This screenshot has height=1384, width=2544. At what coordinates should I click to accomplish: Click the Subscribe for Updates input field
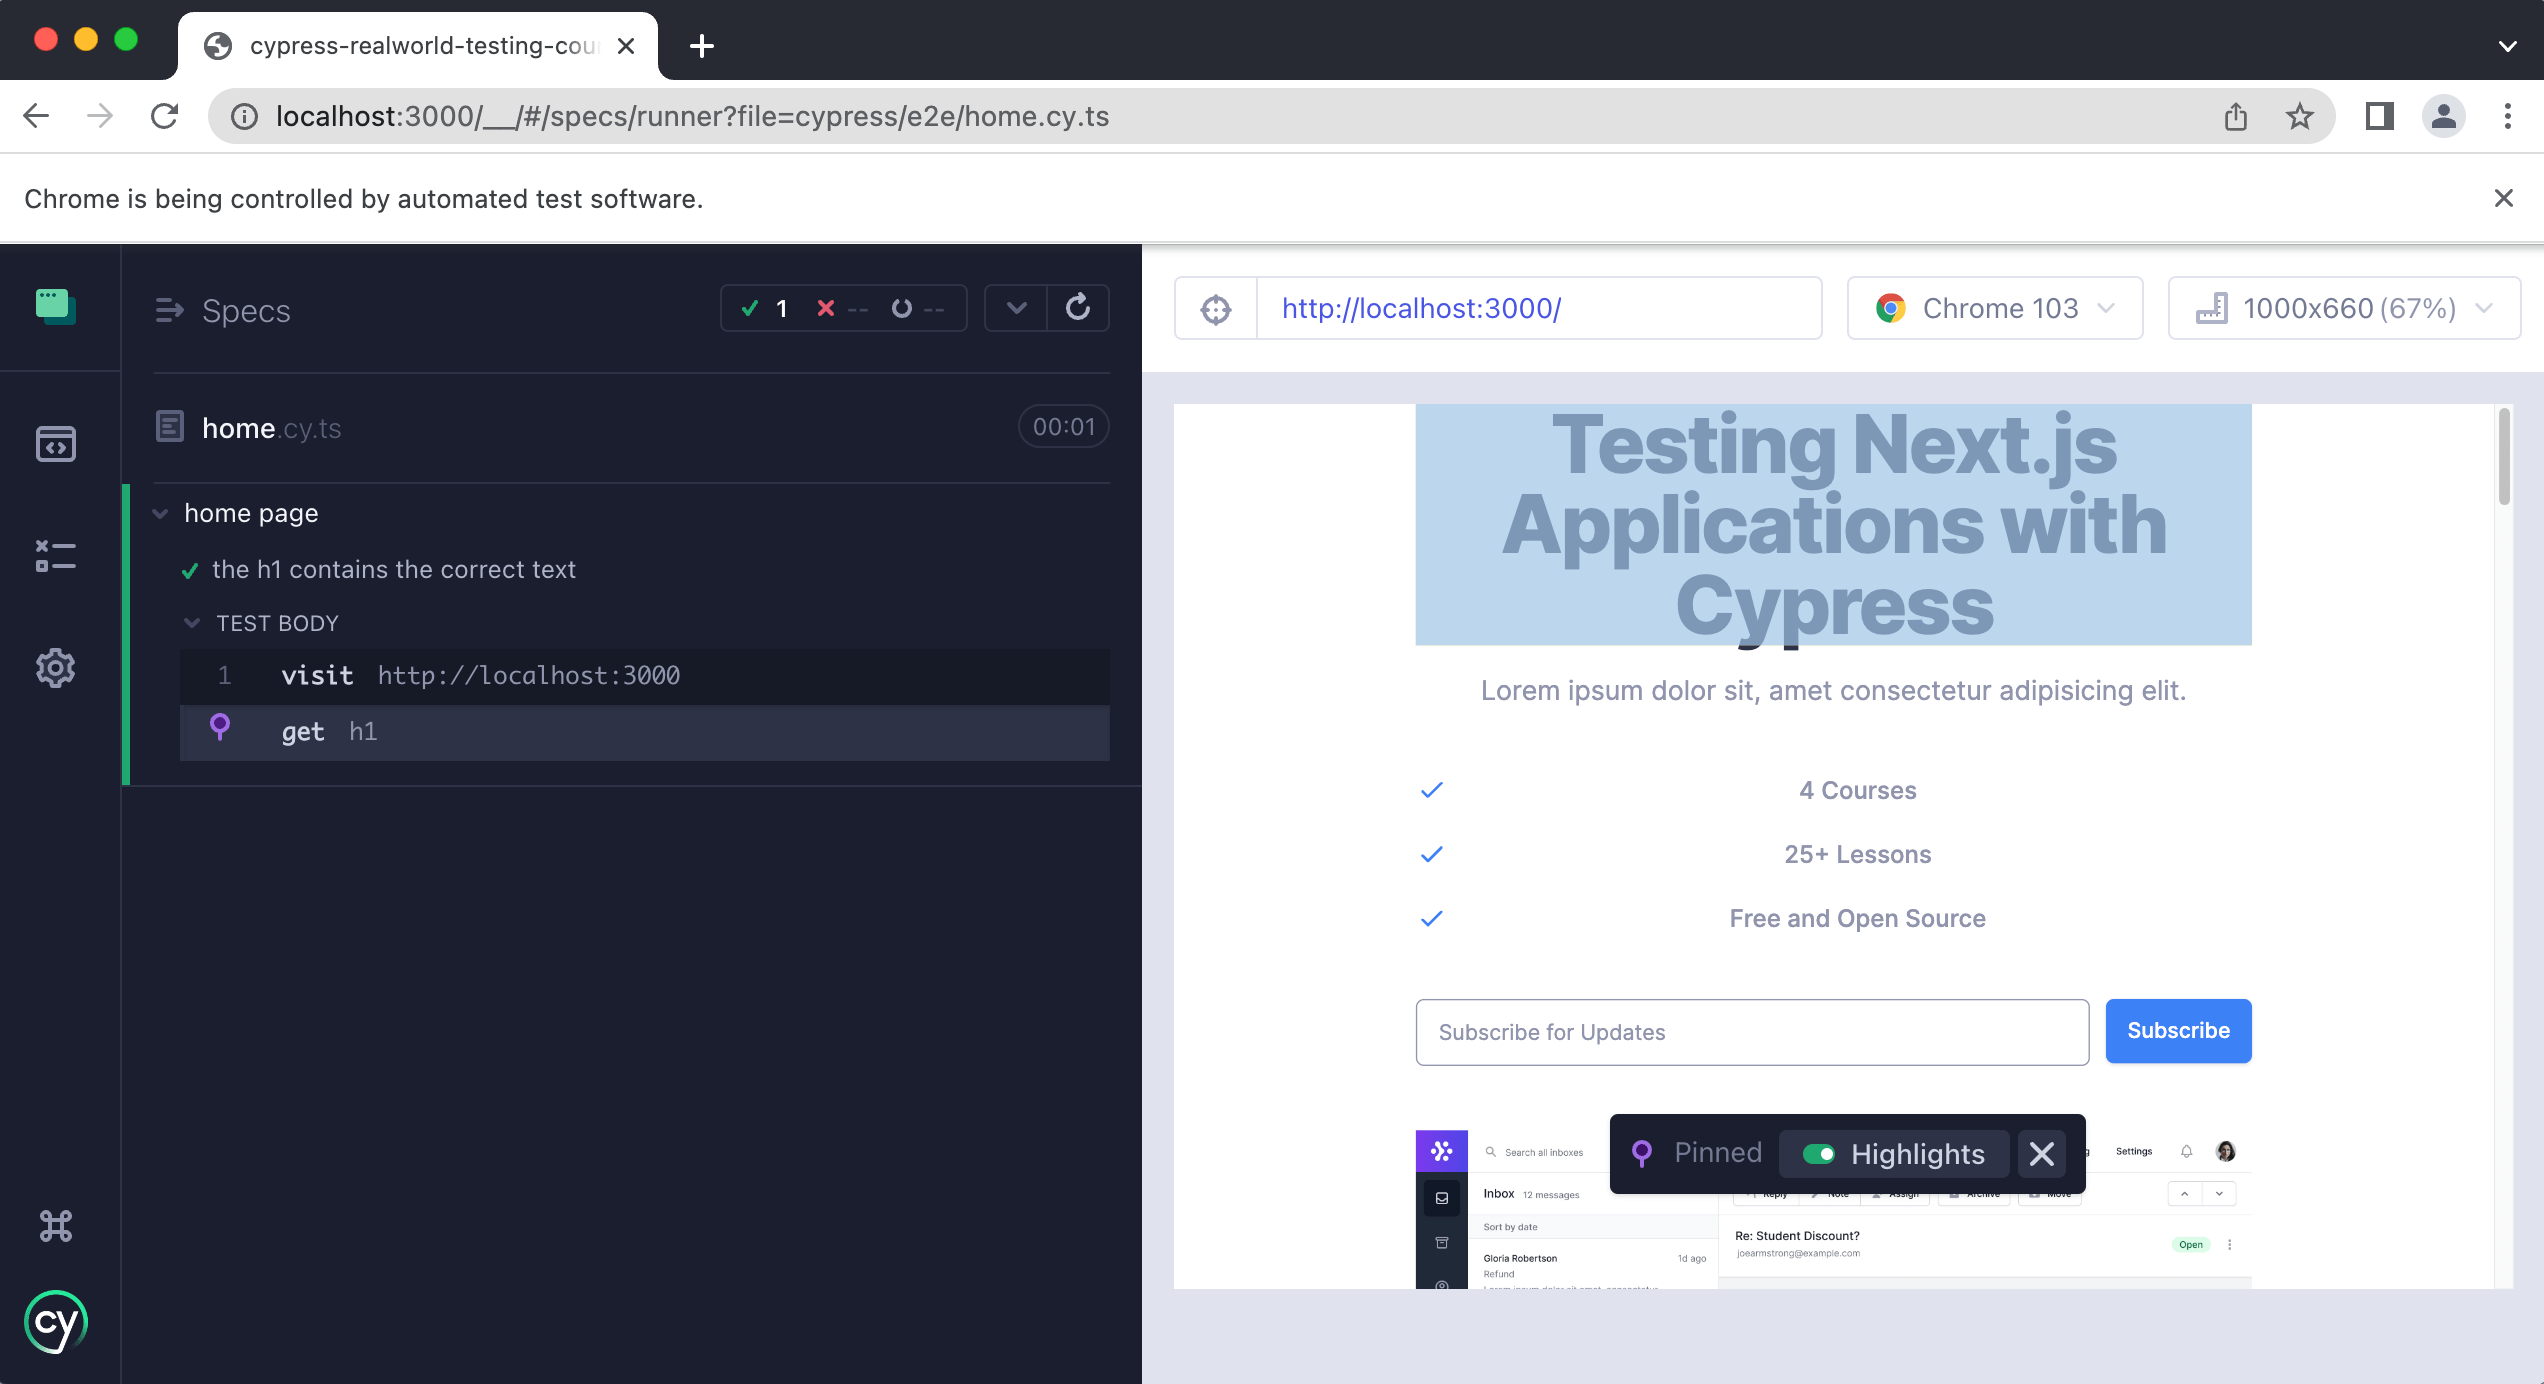click(x=1752, y=1031)
